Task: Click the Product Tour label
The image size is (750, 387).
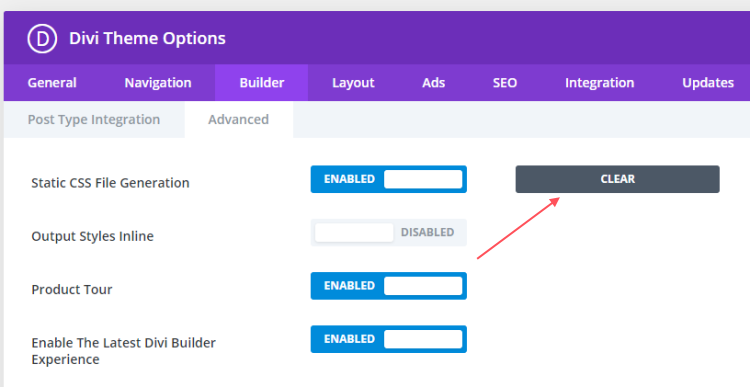Action: click(72, 289)
